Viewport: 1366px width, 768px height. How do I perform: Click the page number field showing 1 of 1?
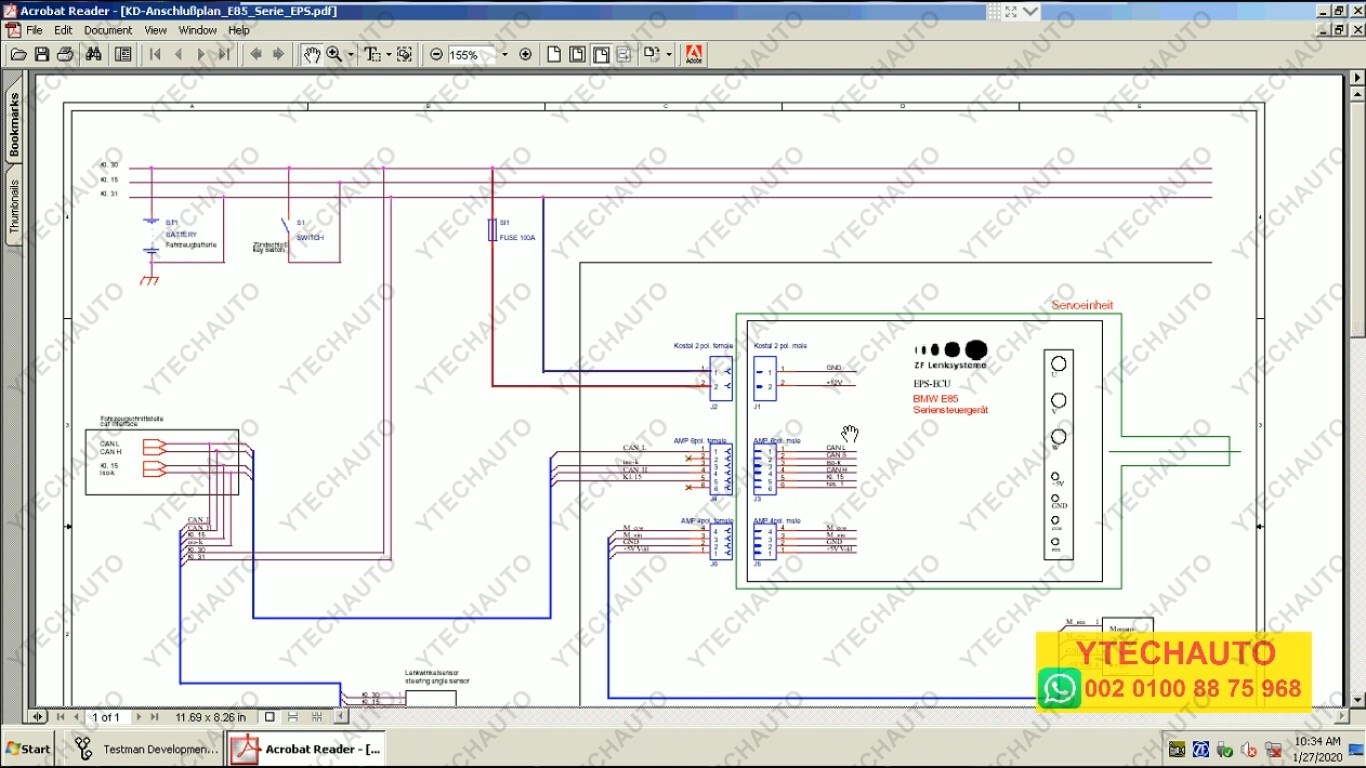click(105, 716)
